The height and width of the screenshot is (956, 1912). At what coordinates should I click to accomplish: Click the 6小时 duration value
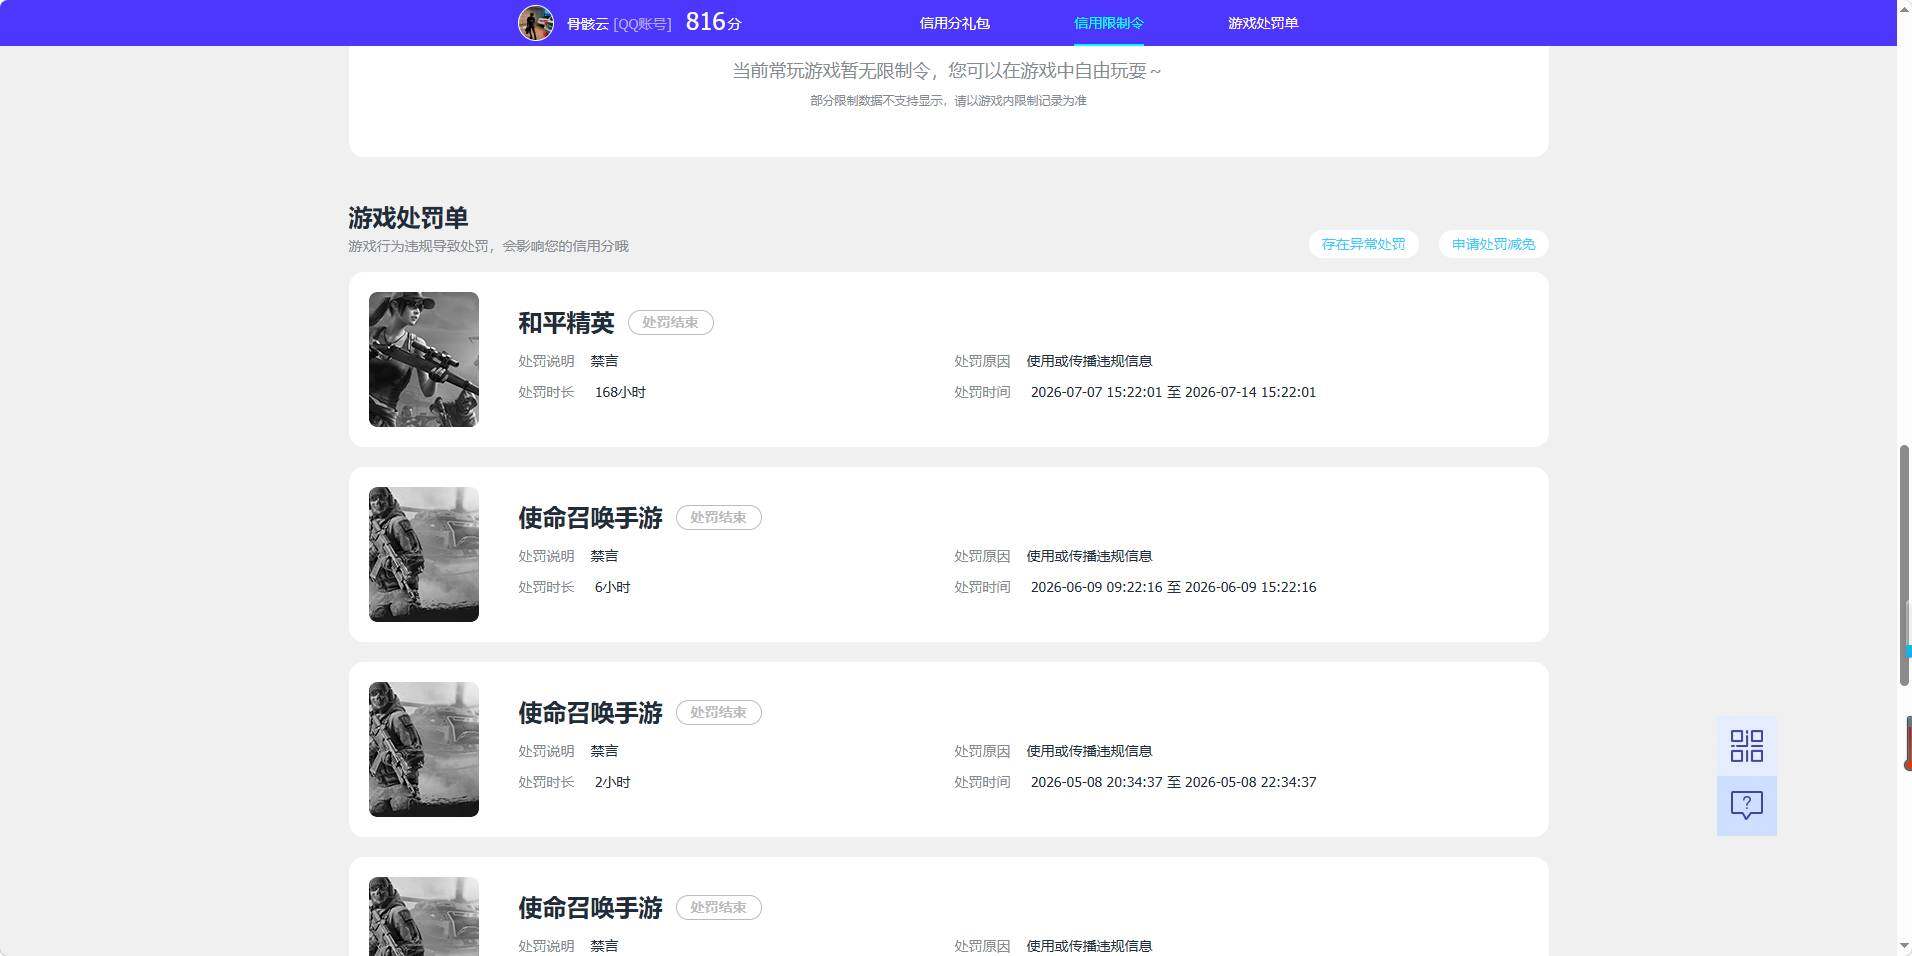click(x=612, y=587)
